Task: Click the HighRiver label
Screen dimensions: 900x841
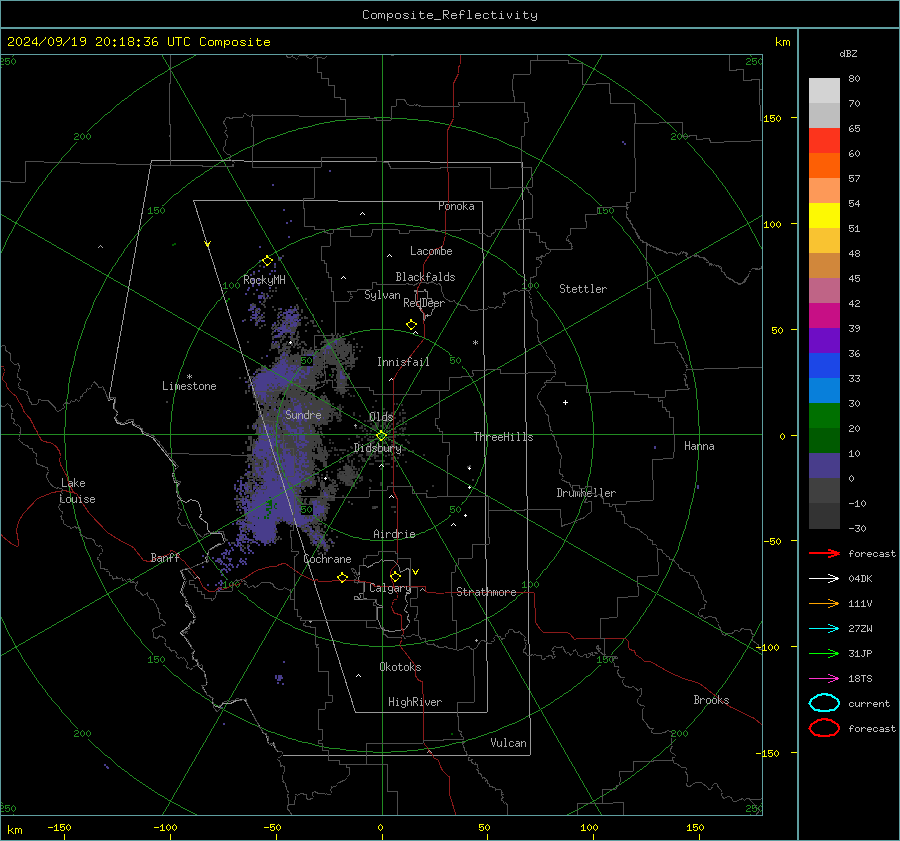Action: (x=415, y=702)
